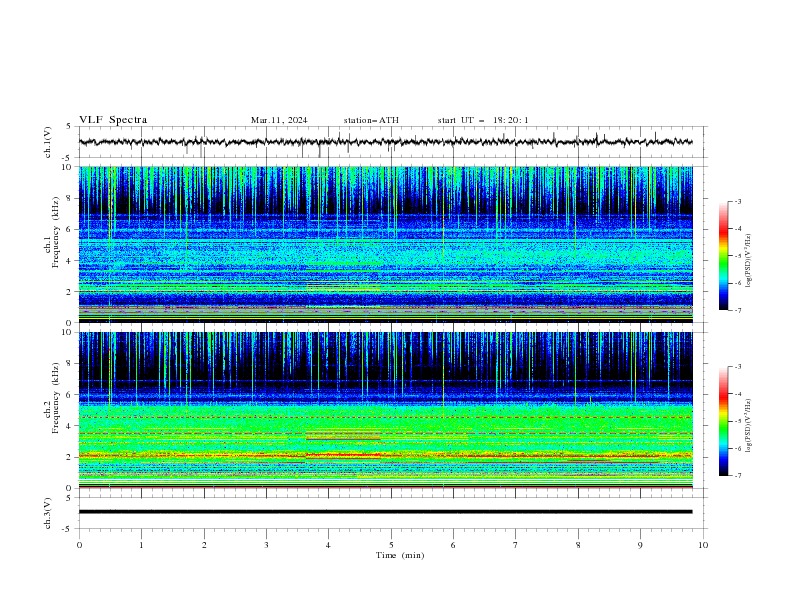
Task: Click the "ch.1(V)" waveform axis label
Action: click(47, 142)
